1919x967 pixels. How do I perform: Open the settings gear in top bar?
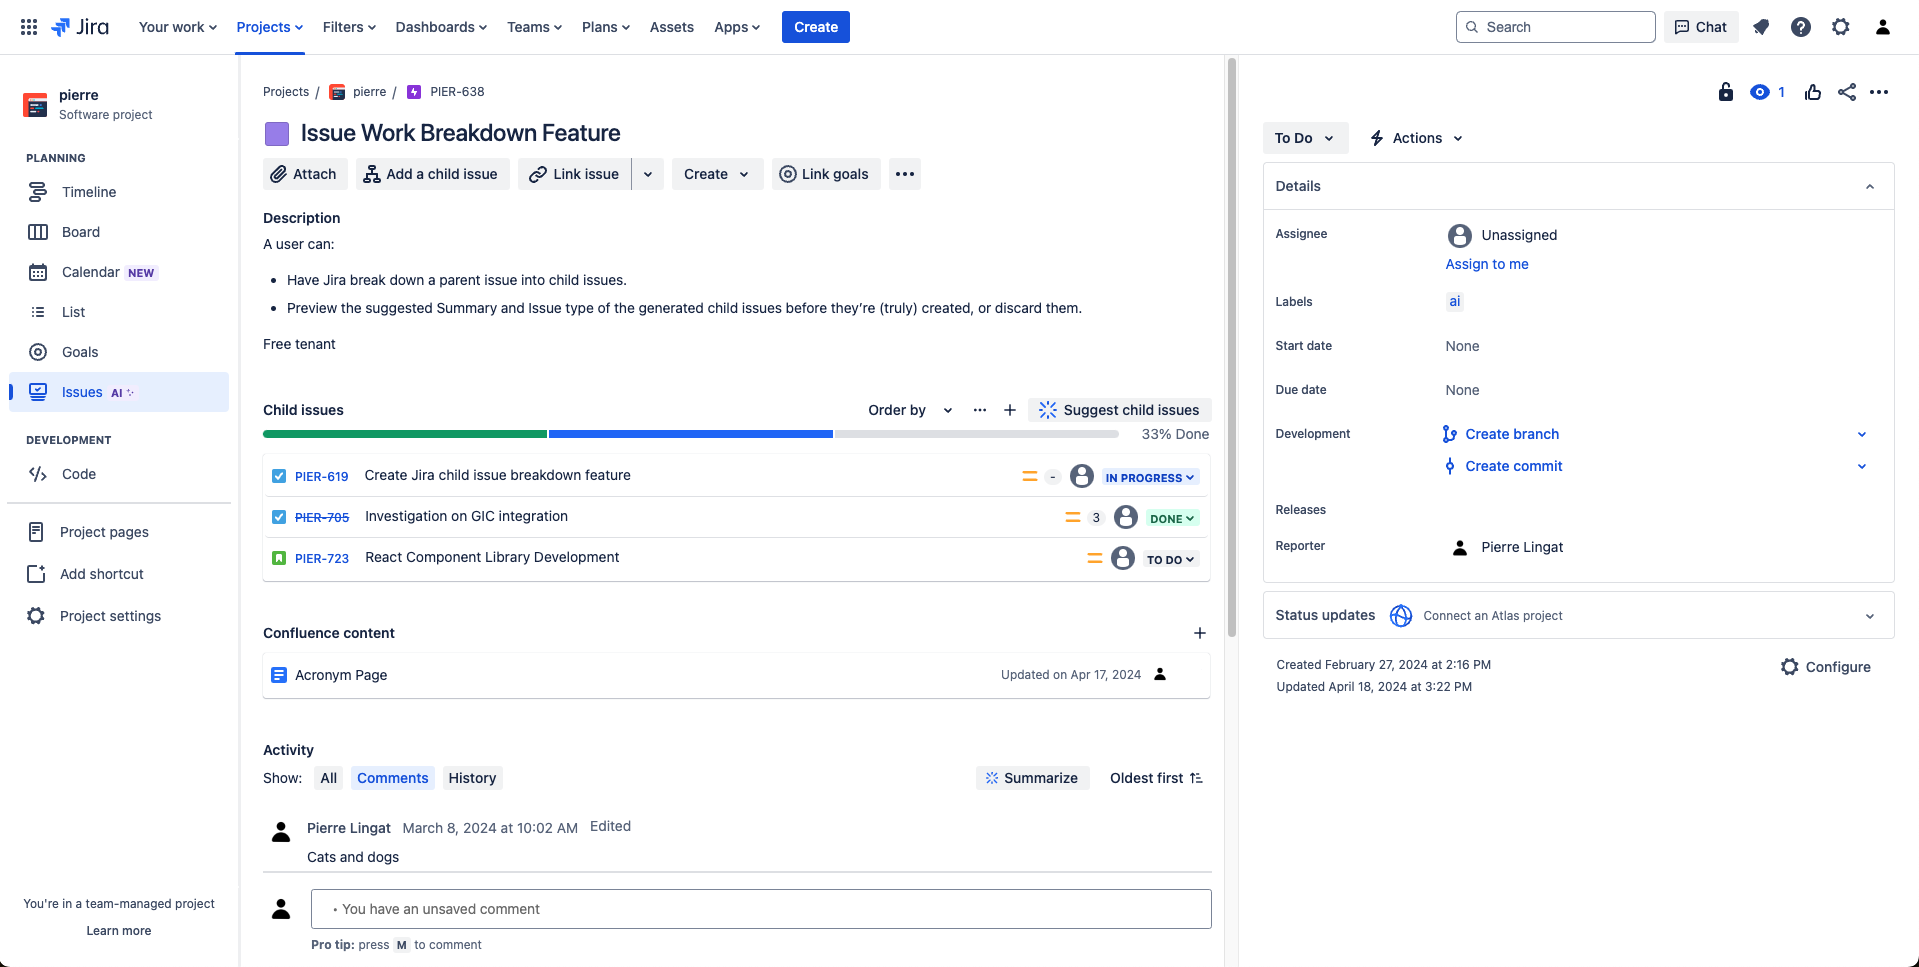click(1841, 27)
